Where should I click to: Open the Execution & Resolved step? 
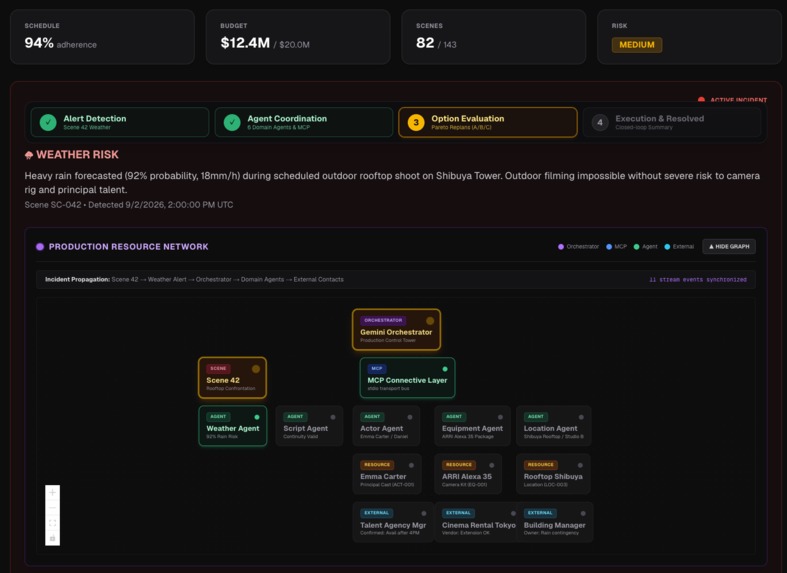(x=672, y=122)
